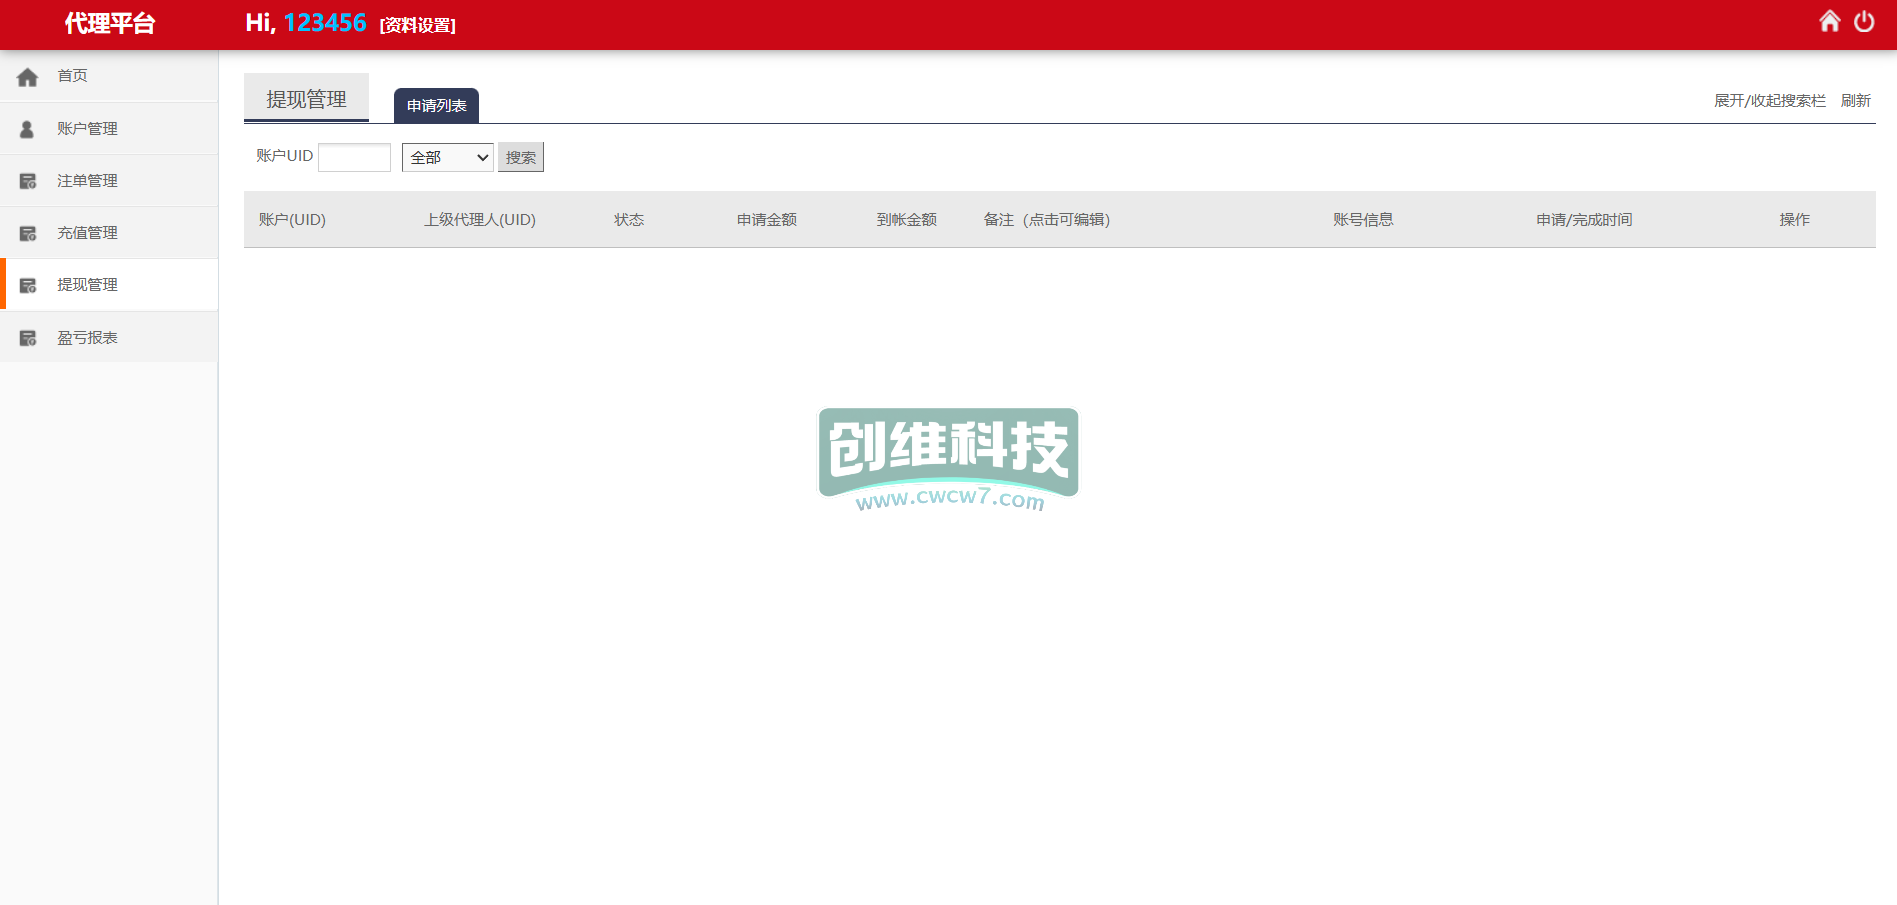This screenshot has width=1897, height=905.
Task: Click the 申请/完成时间 column header
Action: [1584, 219]
